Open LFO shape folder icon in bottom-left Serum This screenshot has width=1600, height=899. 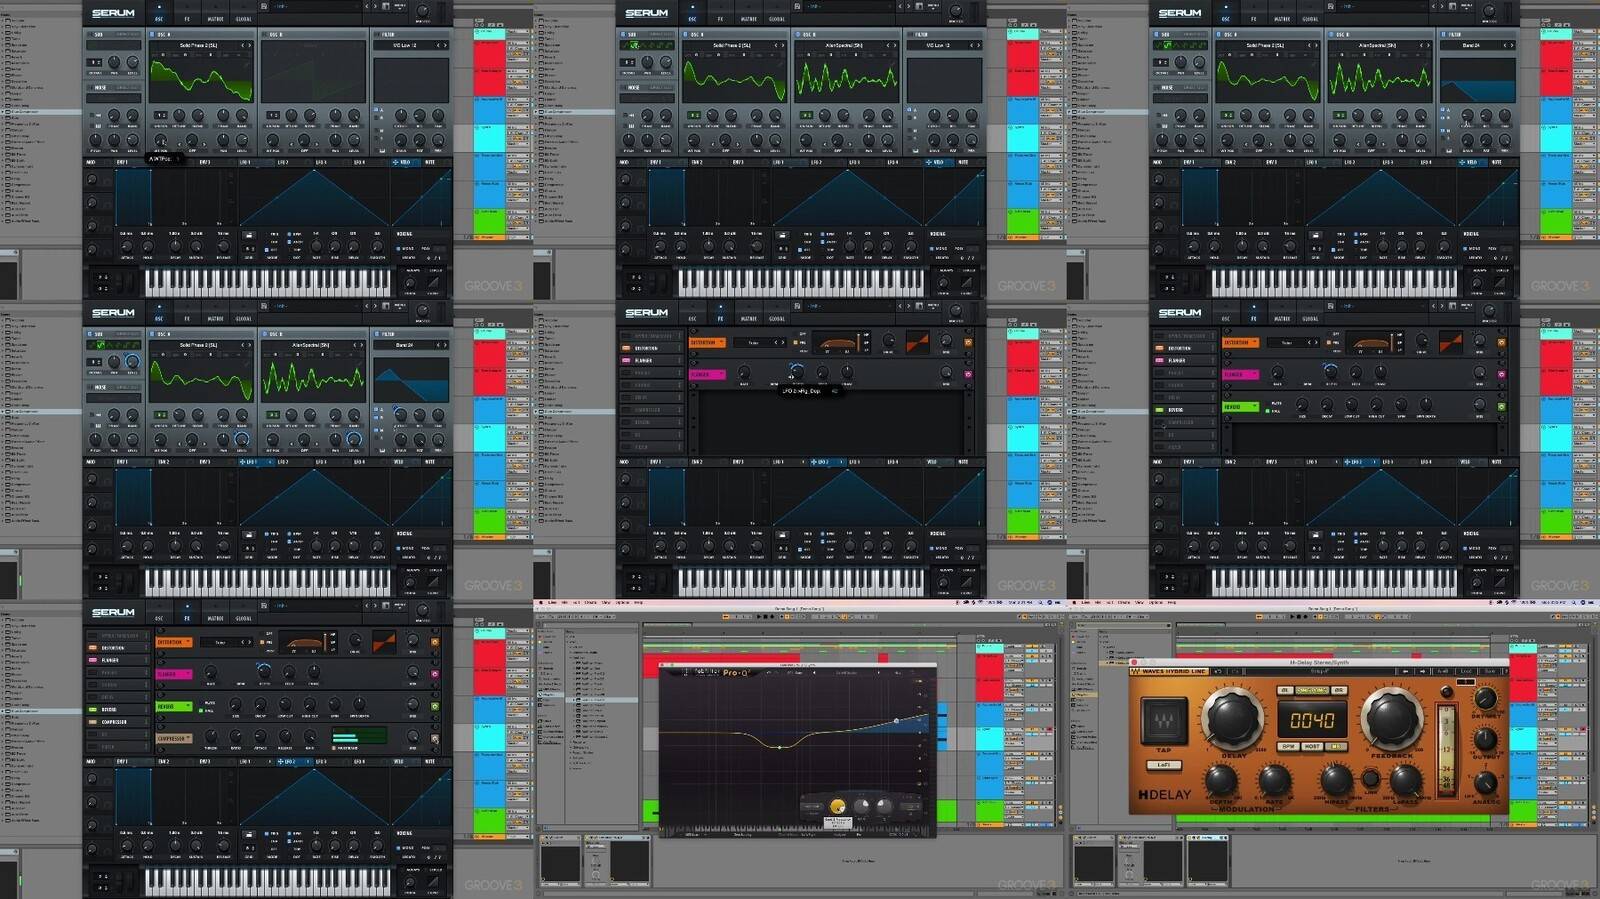tap(249, 835)
